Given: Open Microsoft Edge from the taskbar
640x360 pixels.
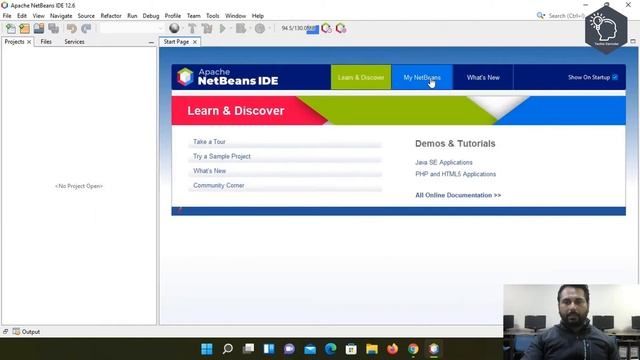Looking at the screenshot, I should click(331, 349).
